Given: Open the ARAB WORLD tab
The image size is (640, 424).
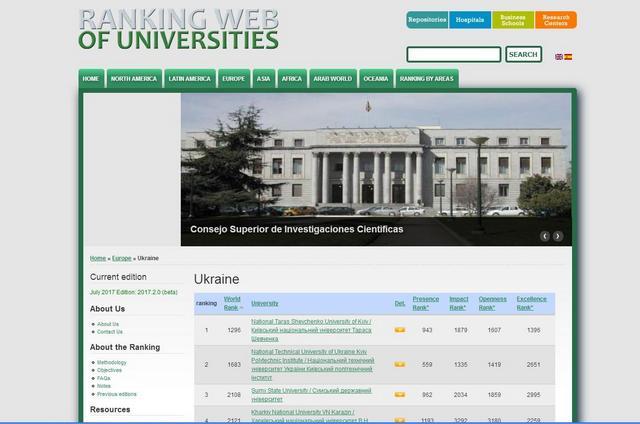Looking at the screenshot, I should (x=333, y=78).
